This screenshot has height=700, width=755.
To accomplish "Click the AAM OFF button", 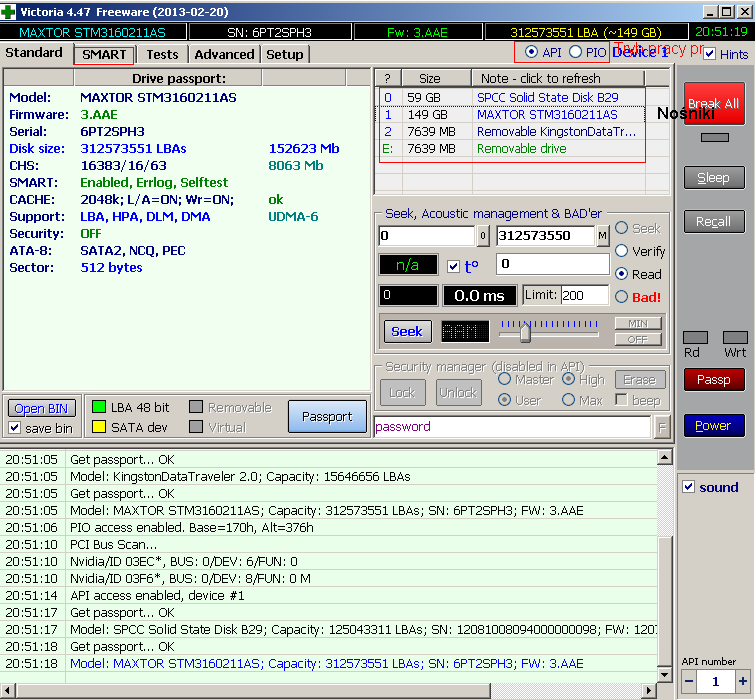I will [x=638, y=339].
